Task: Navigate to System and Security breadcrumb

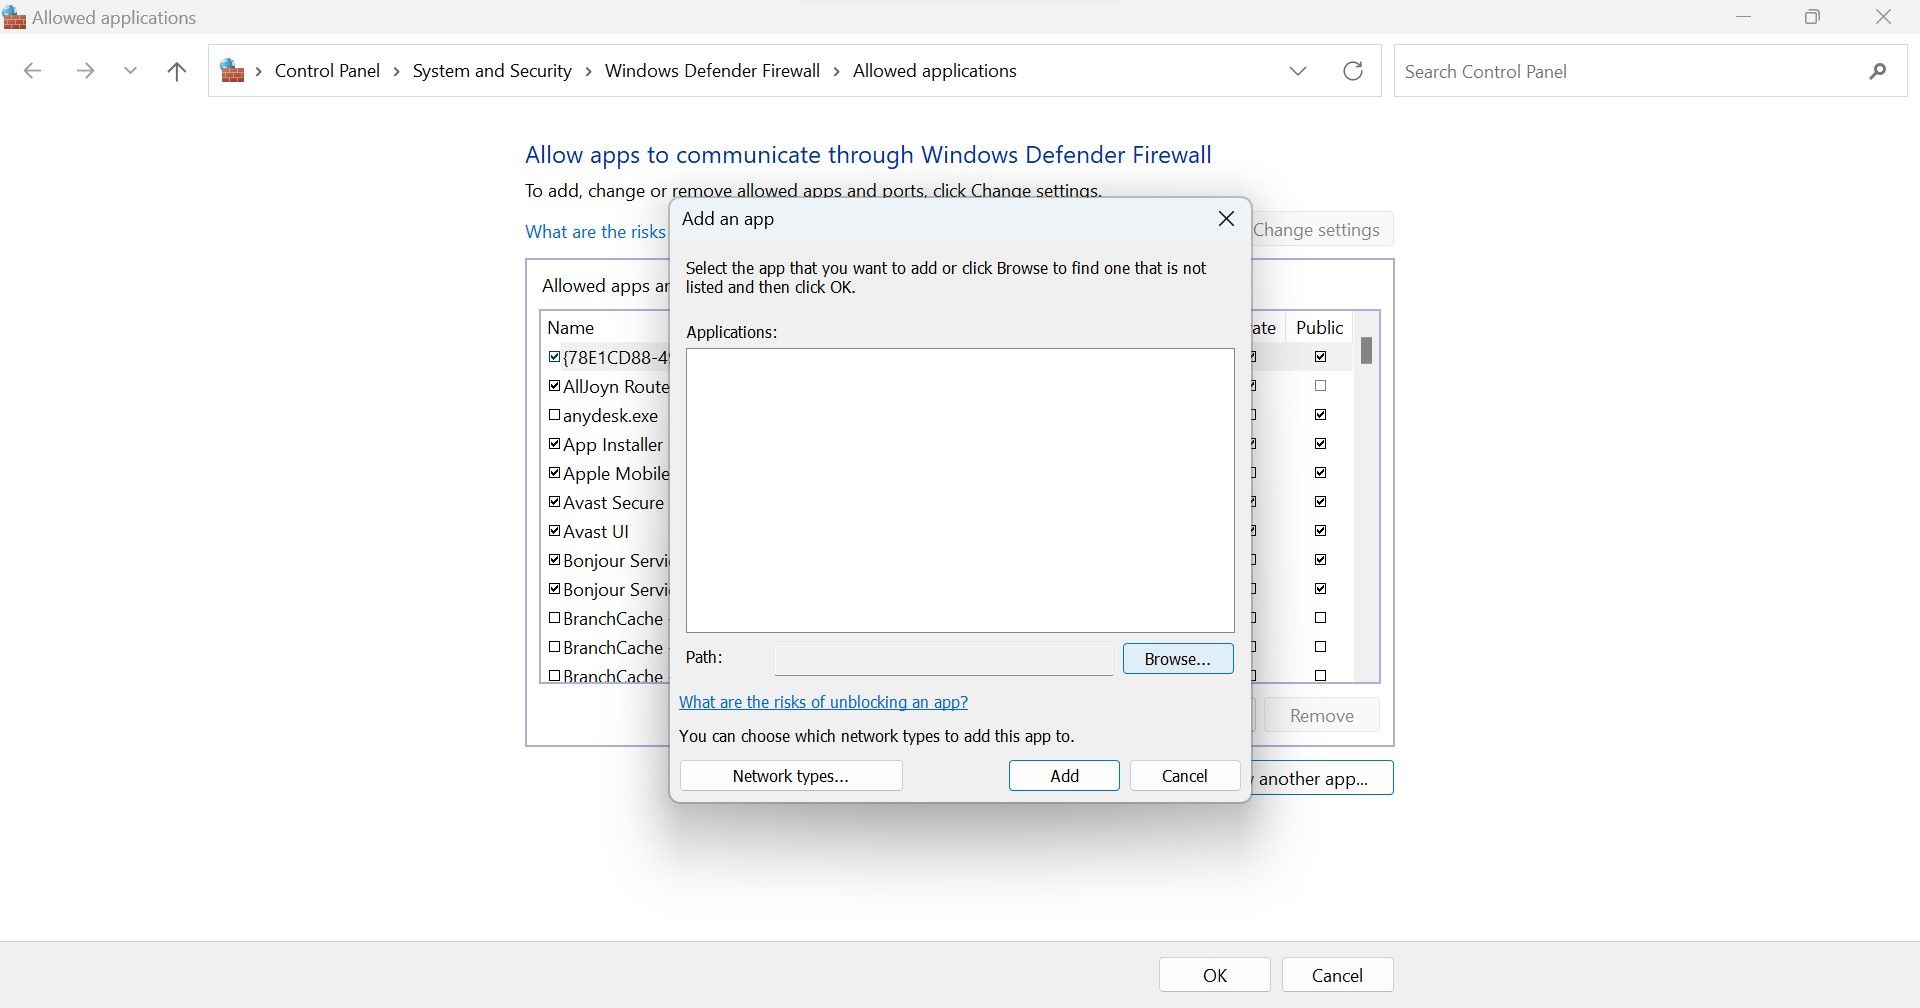Action: pyautogui.click(x=492, y=71)
